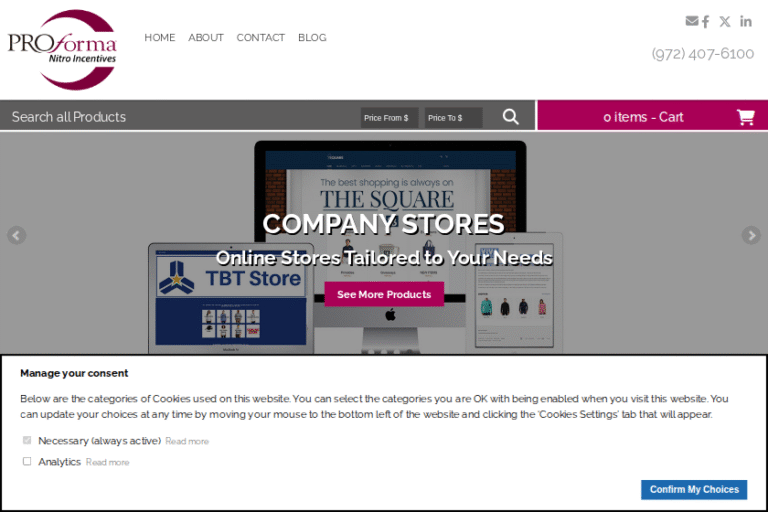Open the LinkedIn icon

pyautogui.click(x=745, y=22)
